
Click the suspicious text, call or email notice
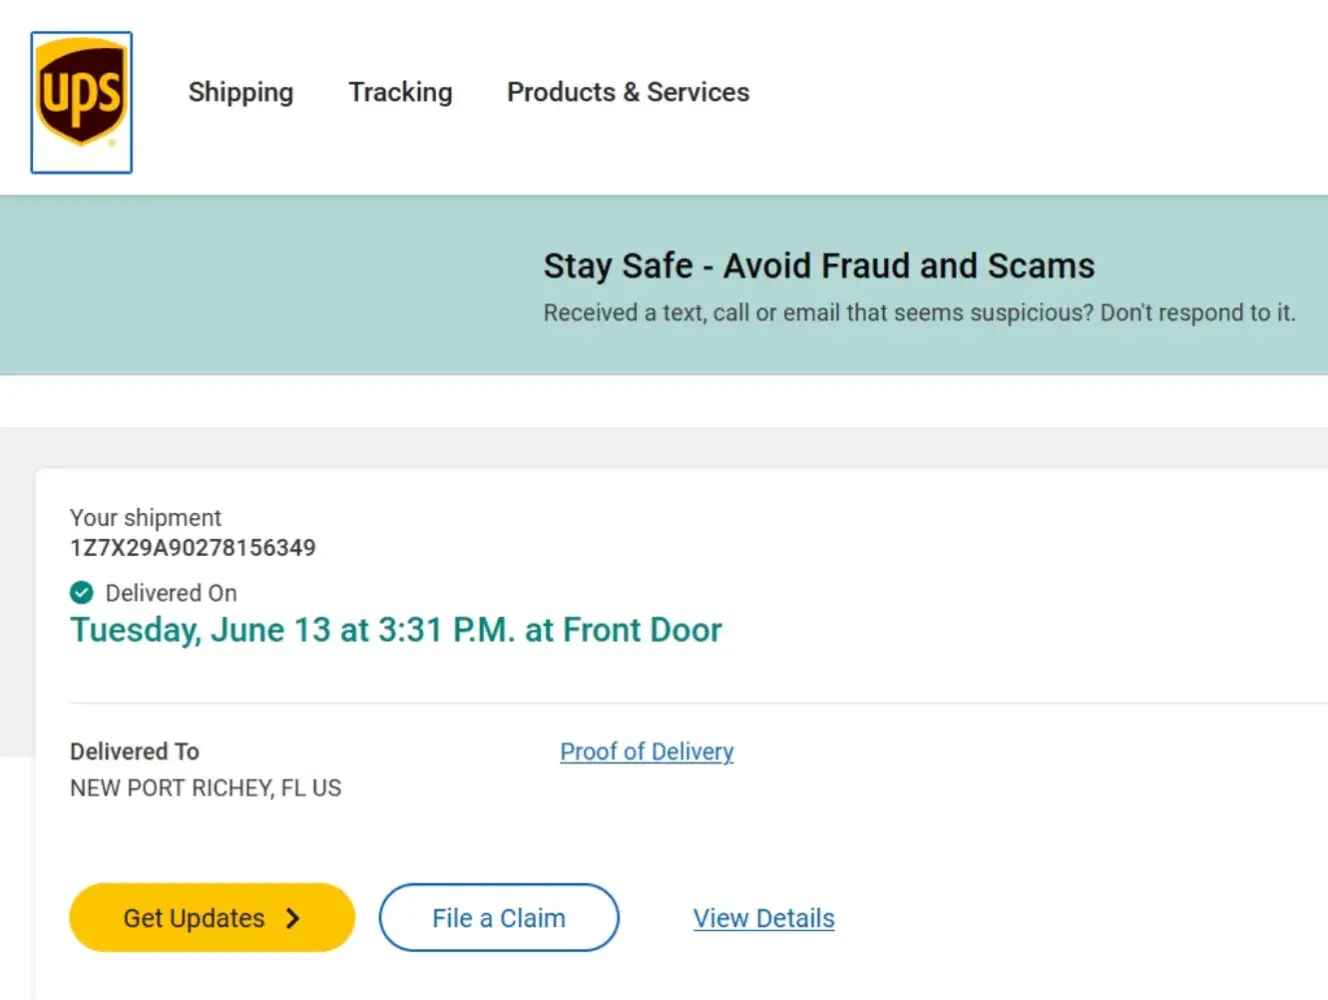(x=918, y=313)
